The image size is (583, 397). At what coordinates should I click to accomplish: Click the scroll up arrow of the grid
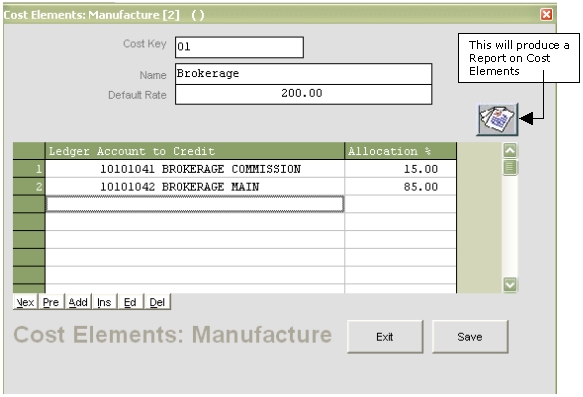[x=510, y=151]
